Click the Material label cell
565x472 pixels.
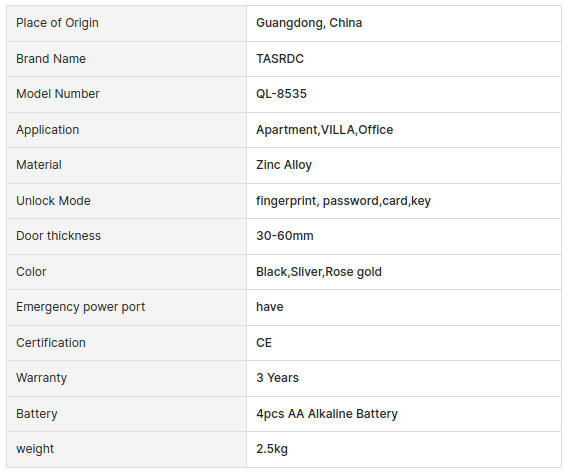click(x=126, y=165)
